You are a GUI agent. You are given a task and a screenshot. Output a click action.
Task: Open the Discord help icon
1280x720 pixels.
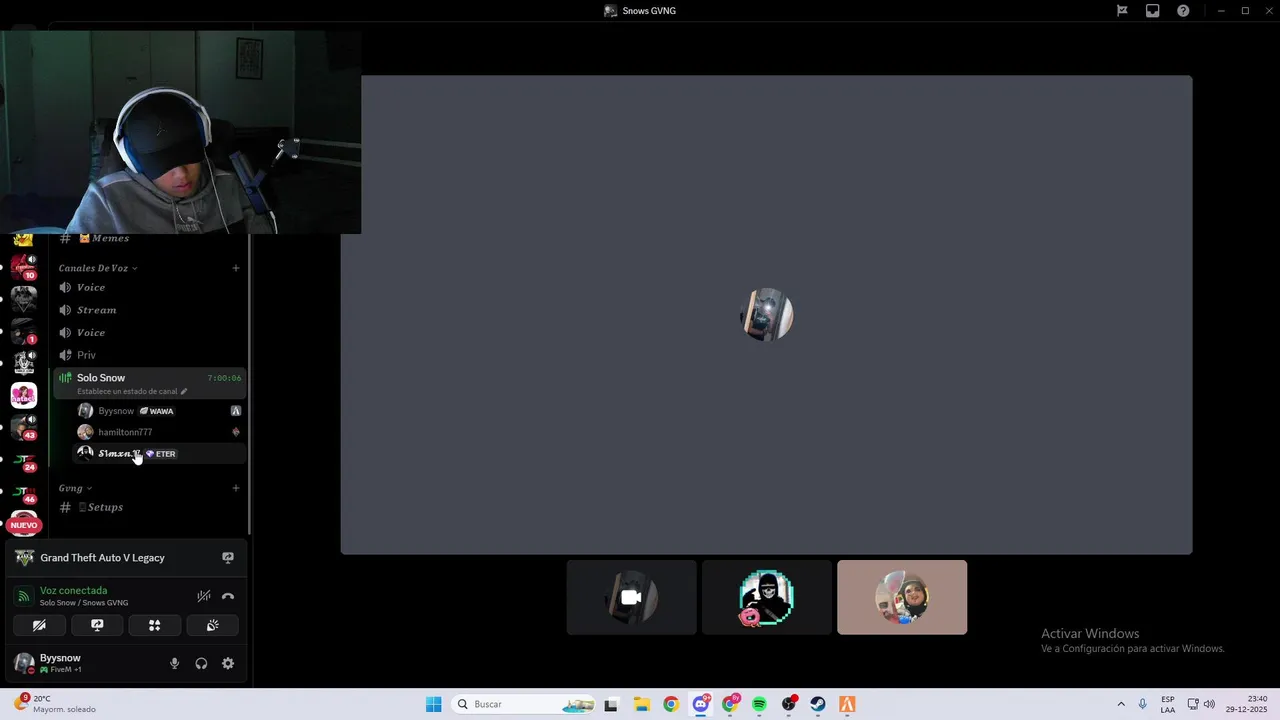(x=1183, y=11)
